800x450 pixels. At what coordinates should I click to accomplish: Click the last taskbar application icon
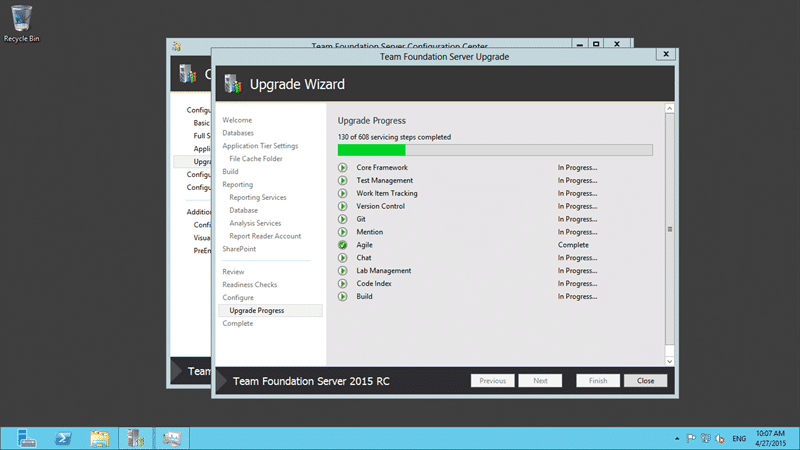click(x=172, y=438)
